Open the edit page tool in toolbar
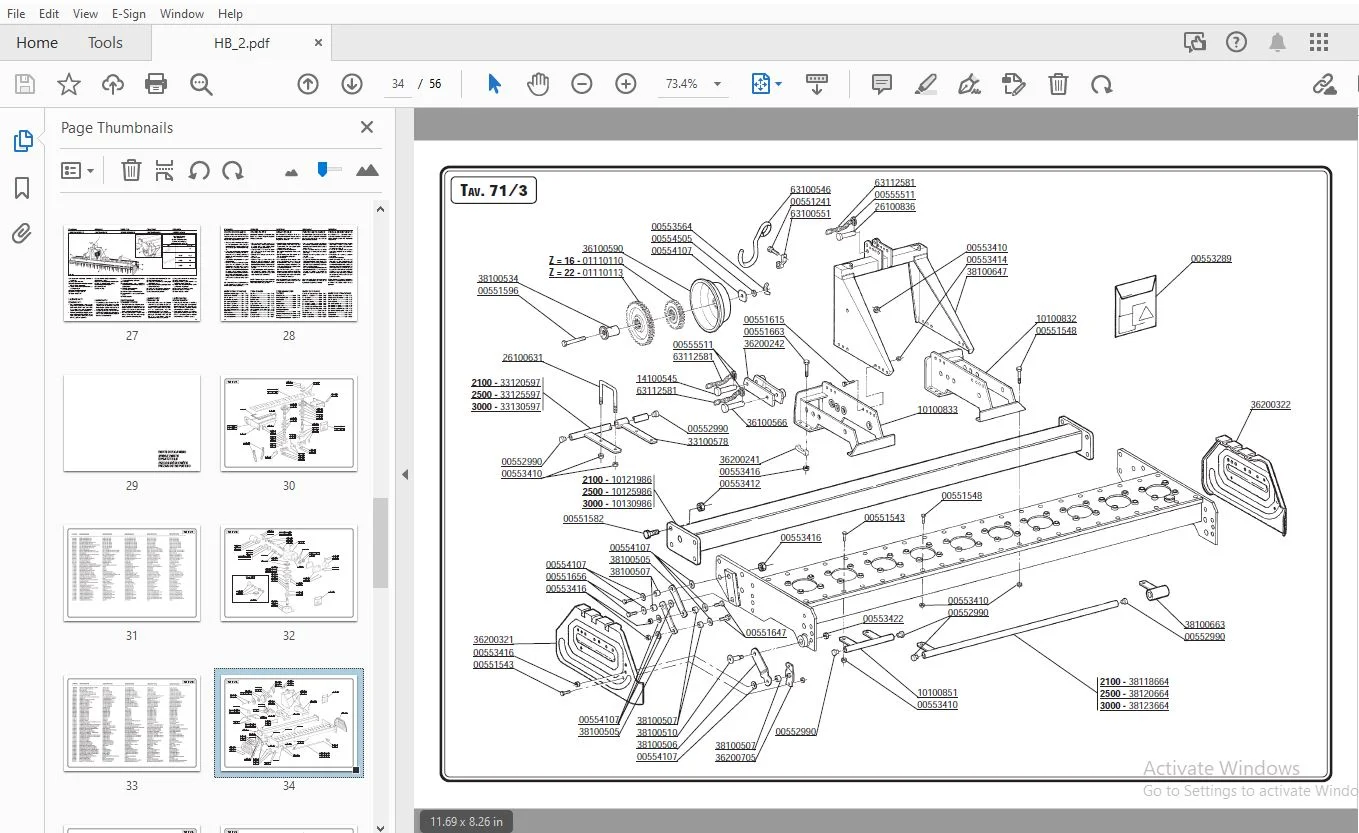Image resolution: width=1359 pixels, height=833 pixels. [1014, 84]
